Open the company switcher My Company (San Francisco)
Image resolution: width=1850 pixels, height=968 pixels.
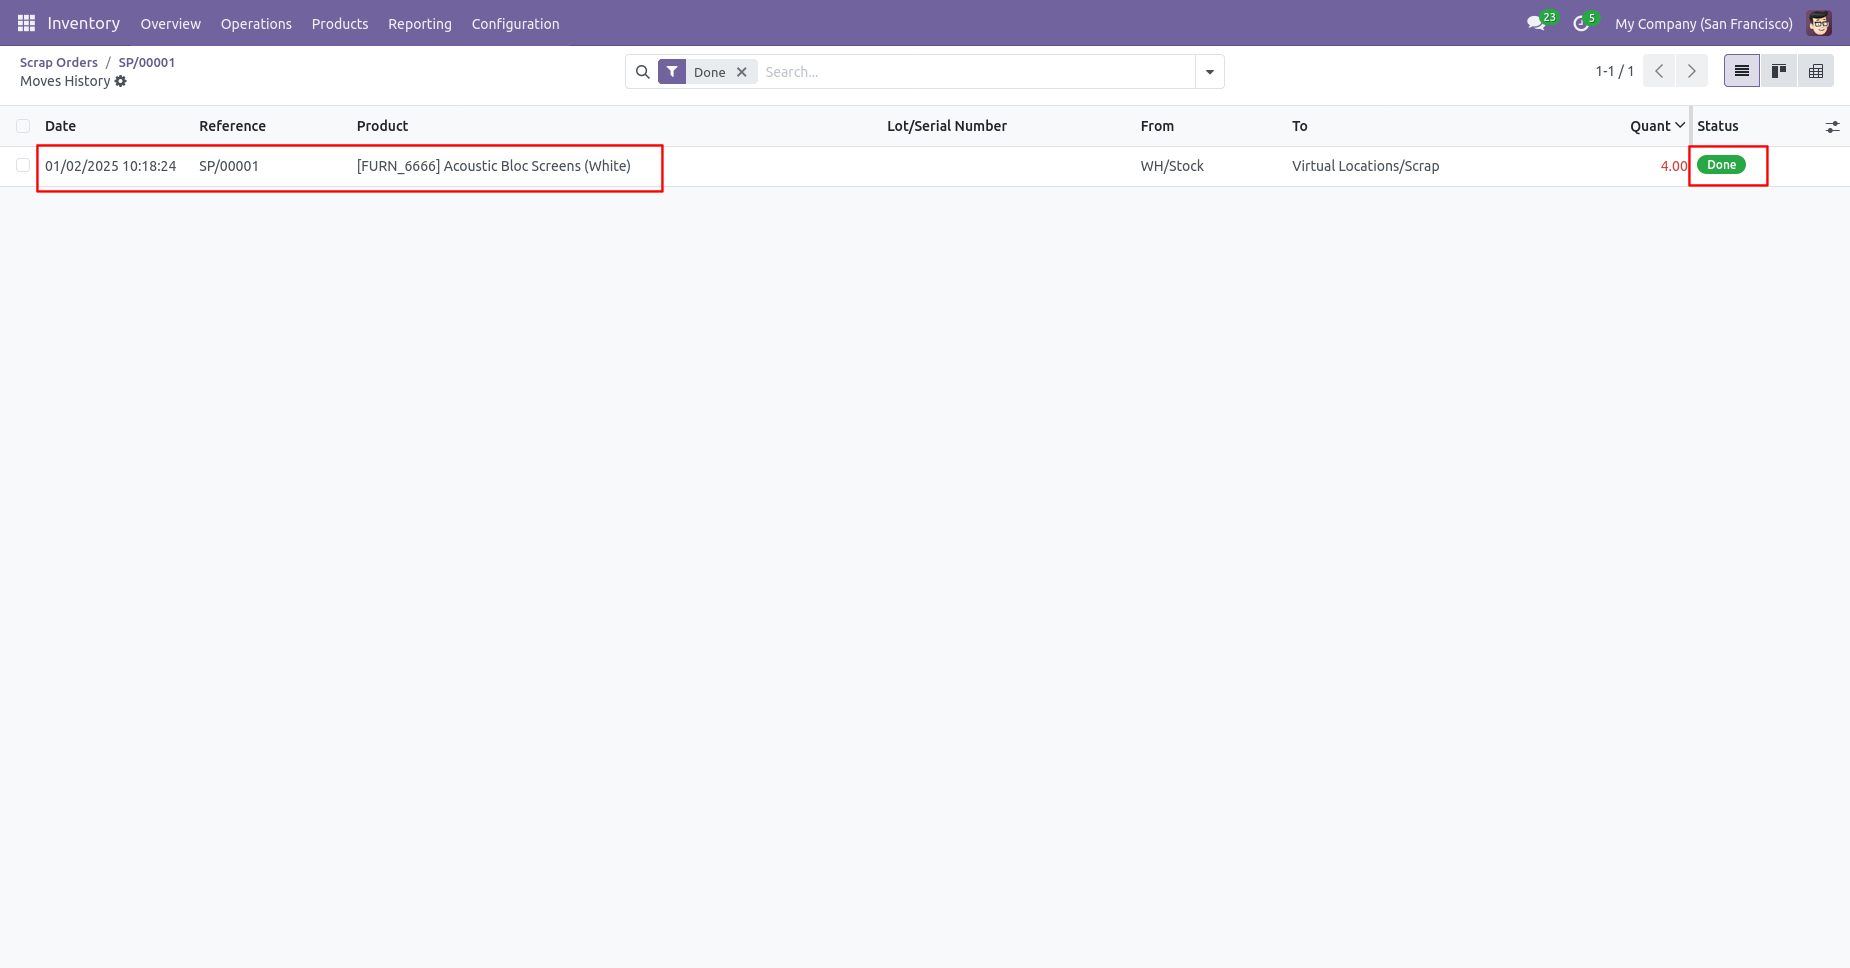[1704, 24]
